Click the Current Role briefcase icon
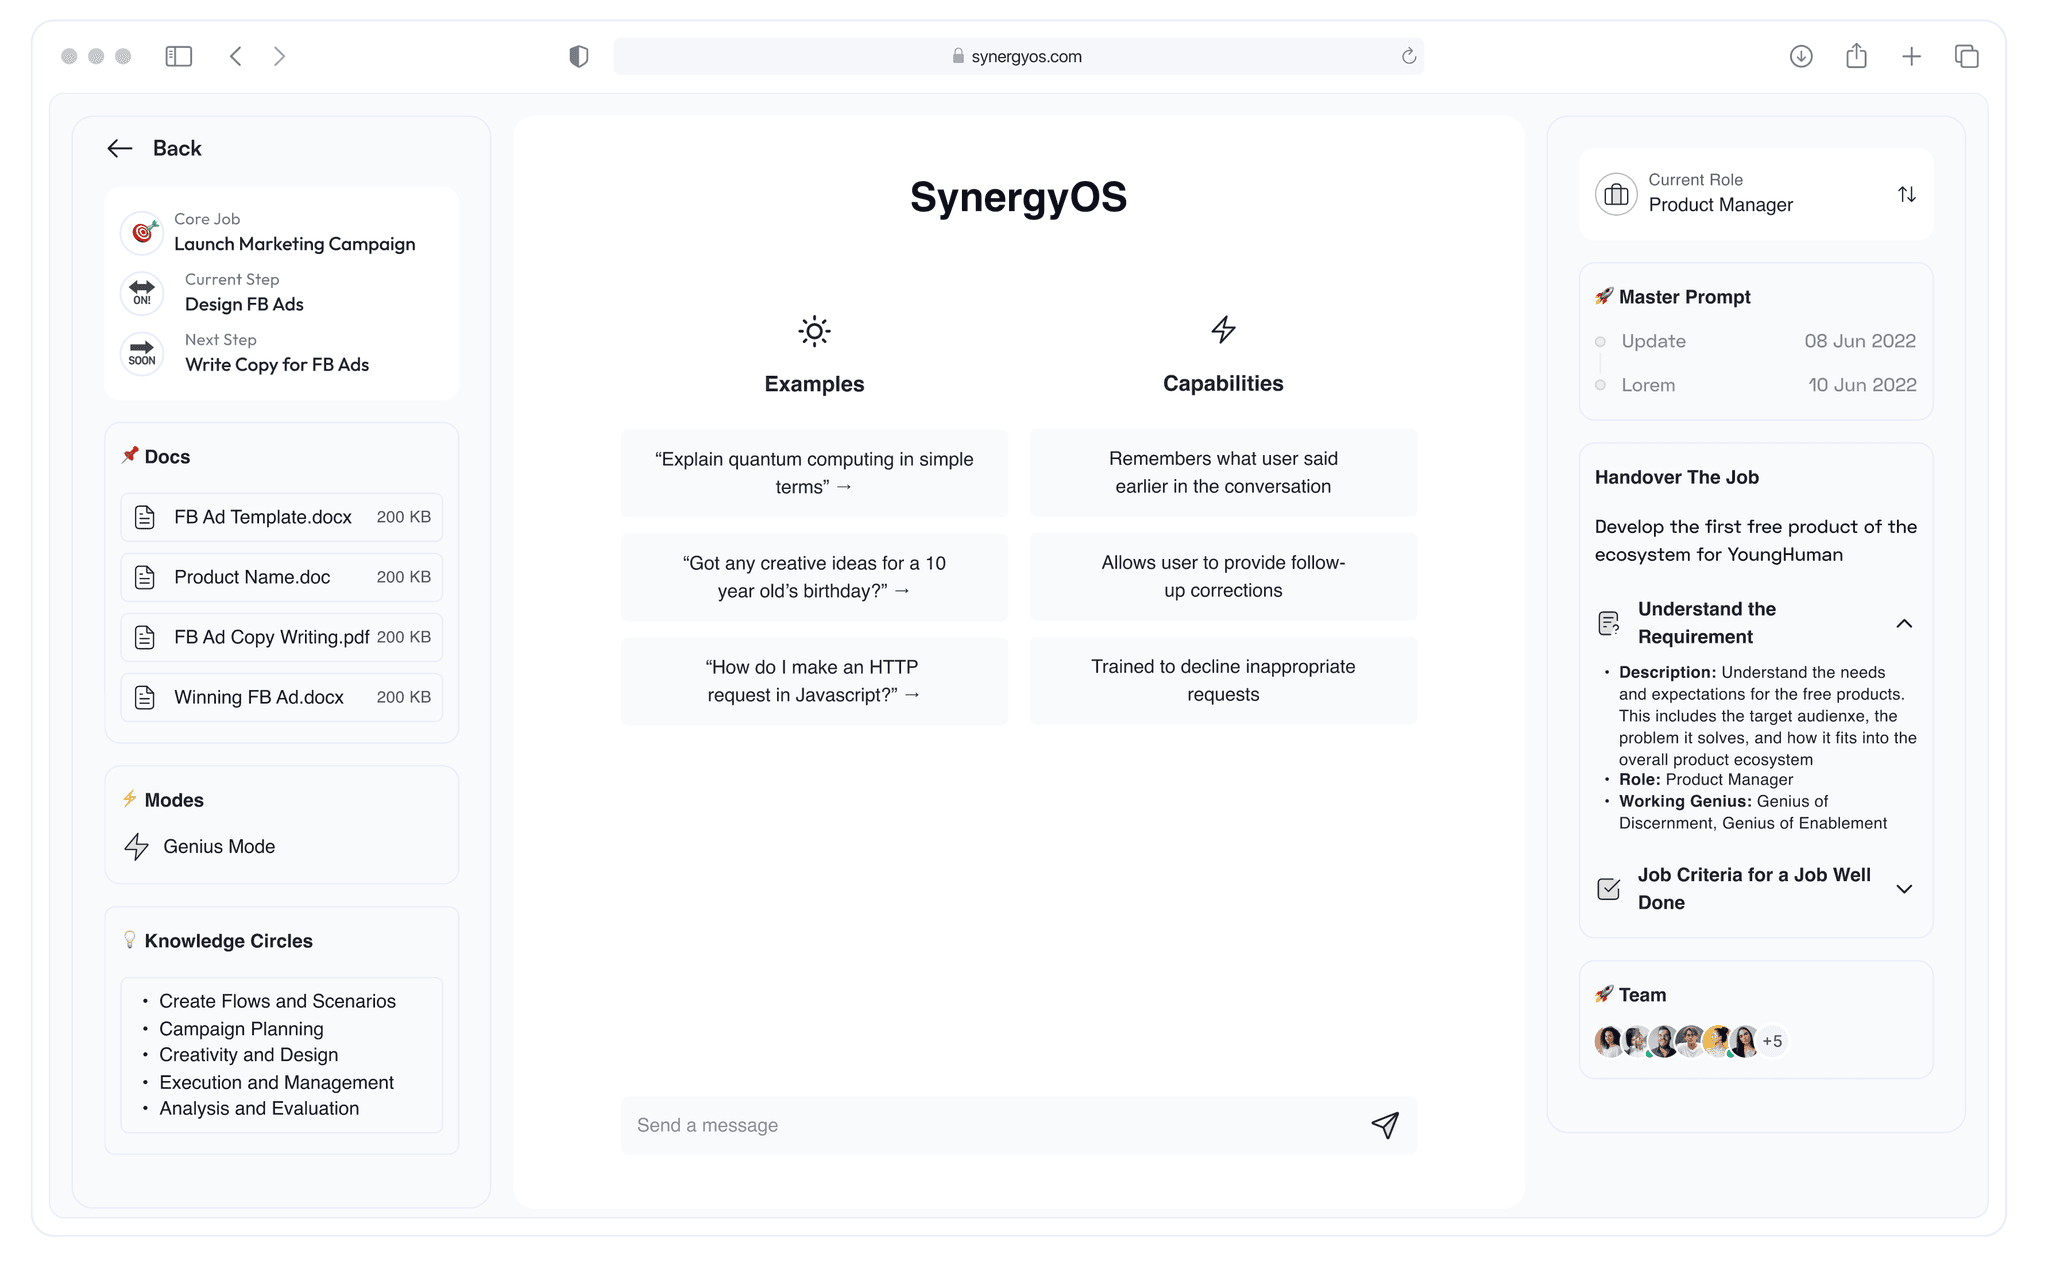2048x1265 pixels. point(1616,194)
